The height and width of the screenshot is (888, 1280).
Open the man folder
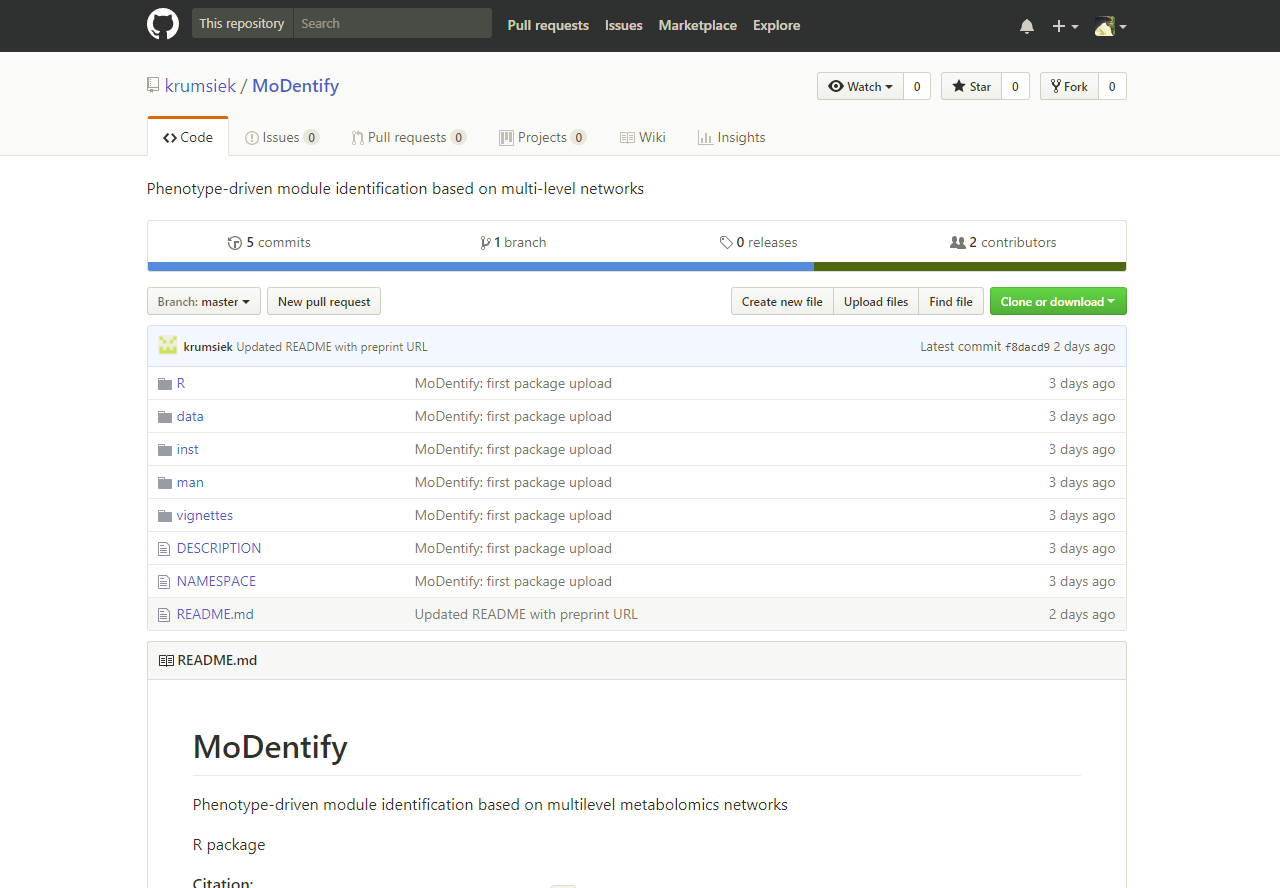click(x=190, y=482)
